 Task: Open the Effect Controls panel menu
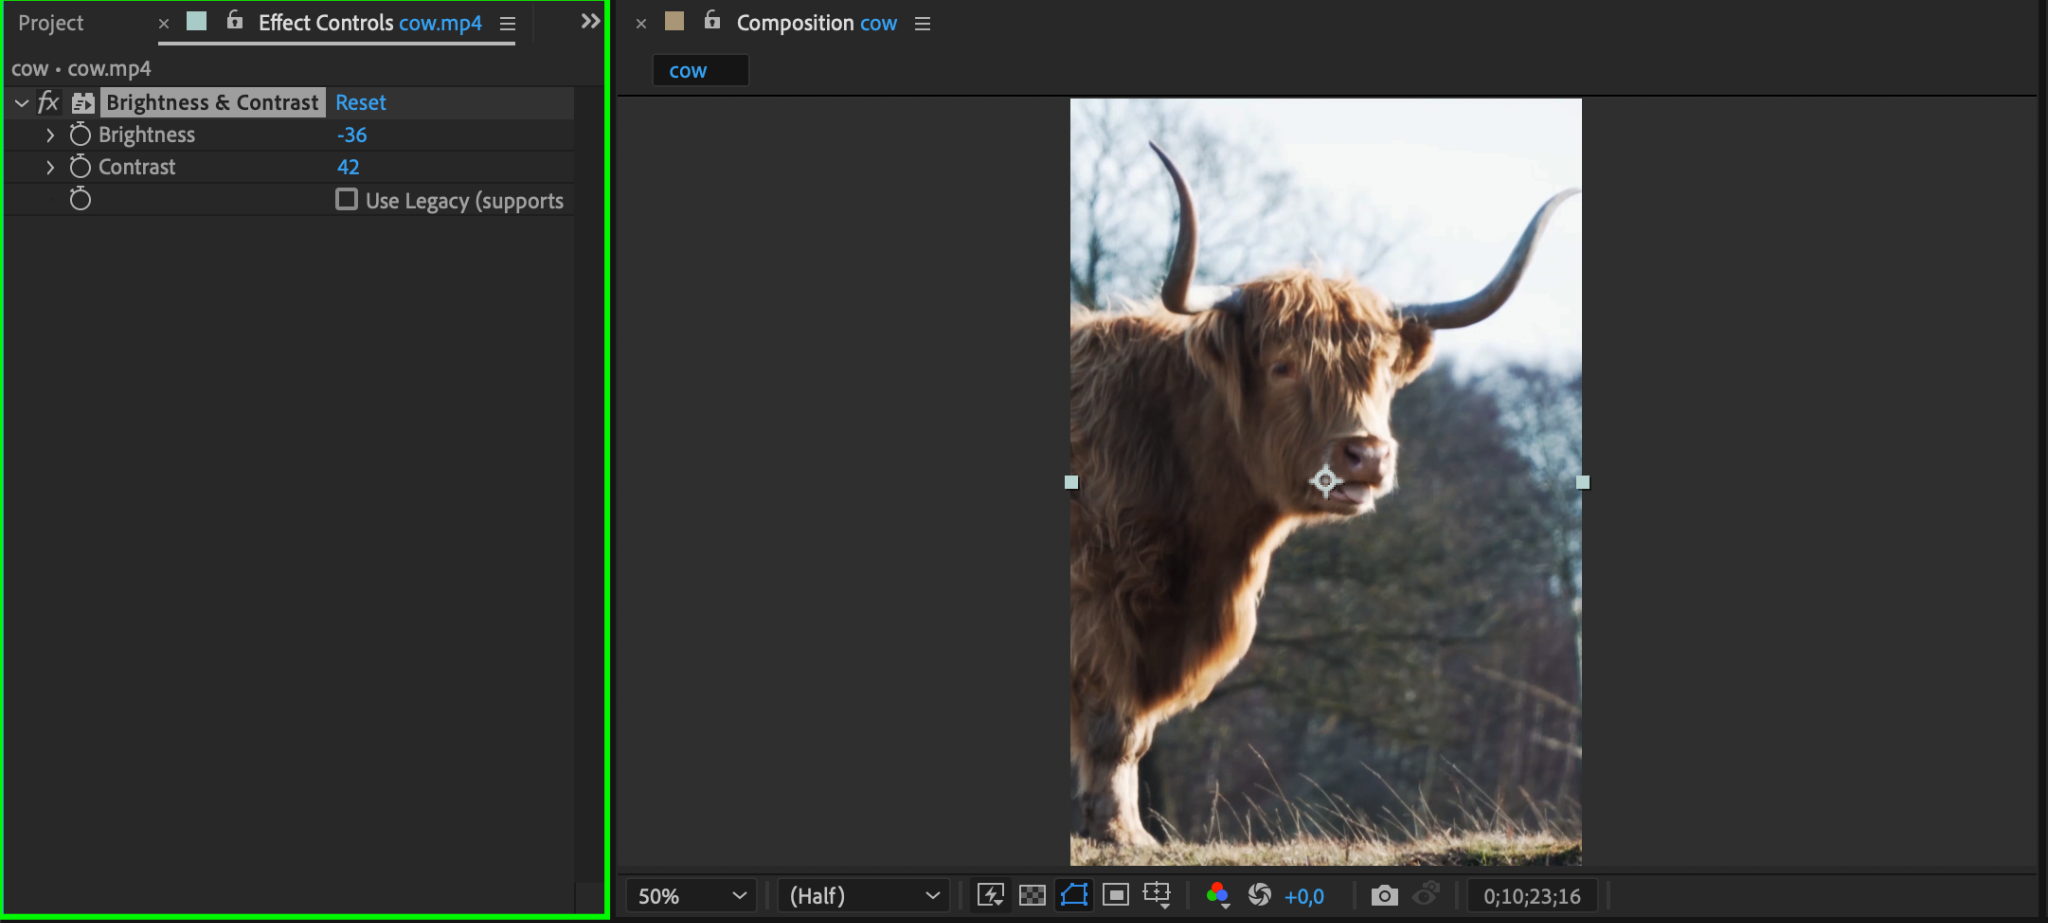[x=508, y=24]
